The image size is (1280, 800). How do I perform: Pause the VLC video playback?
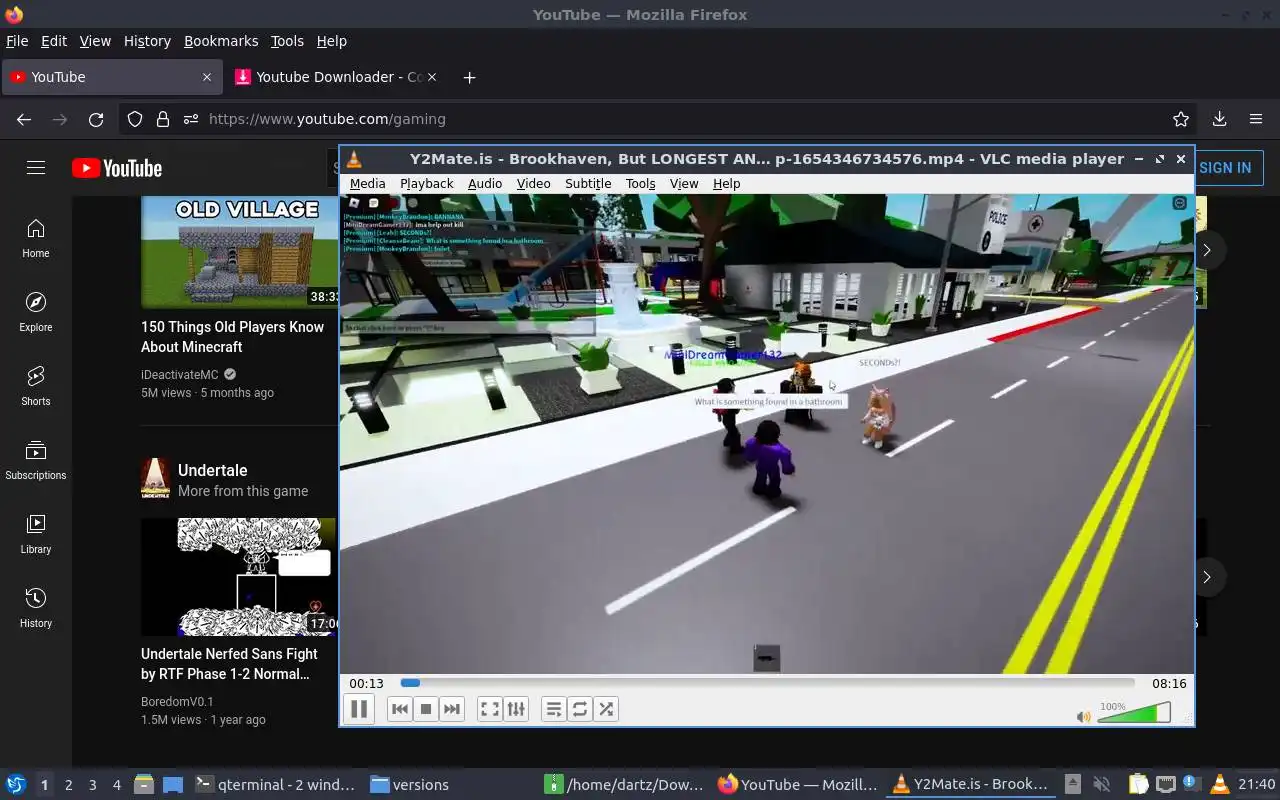(359, 709)
